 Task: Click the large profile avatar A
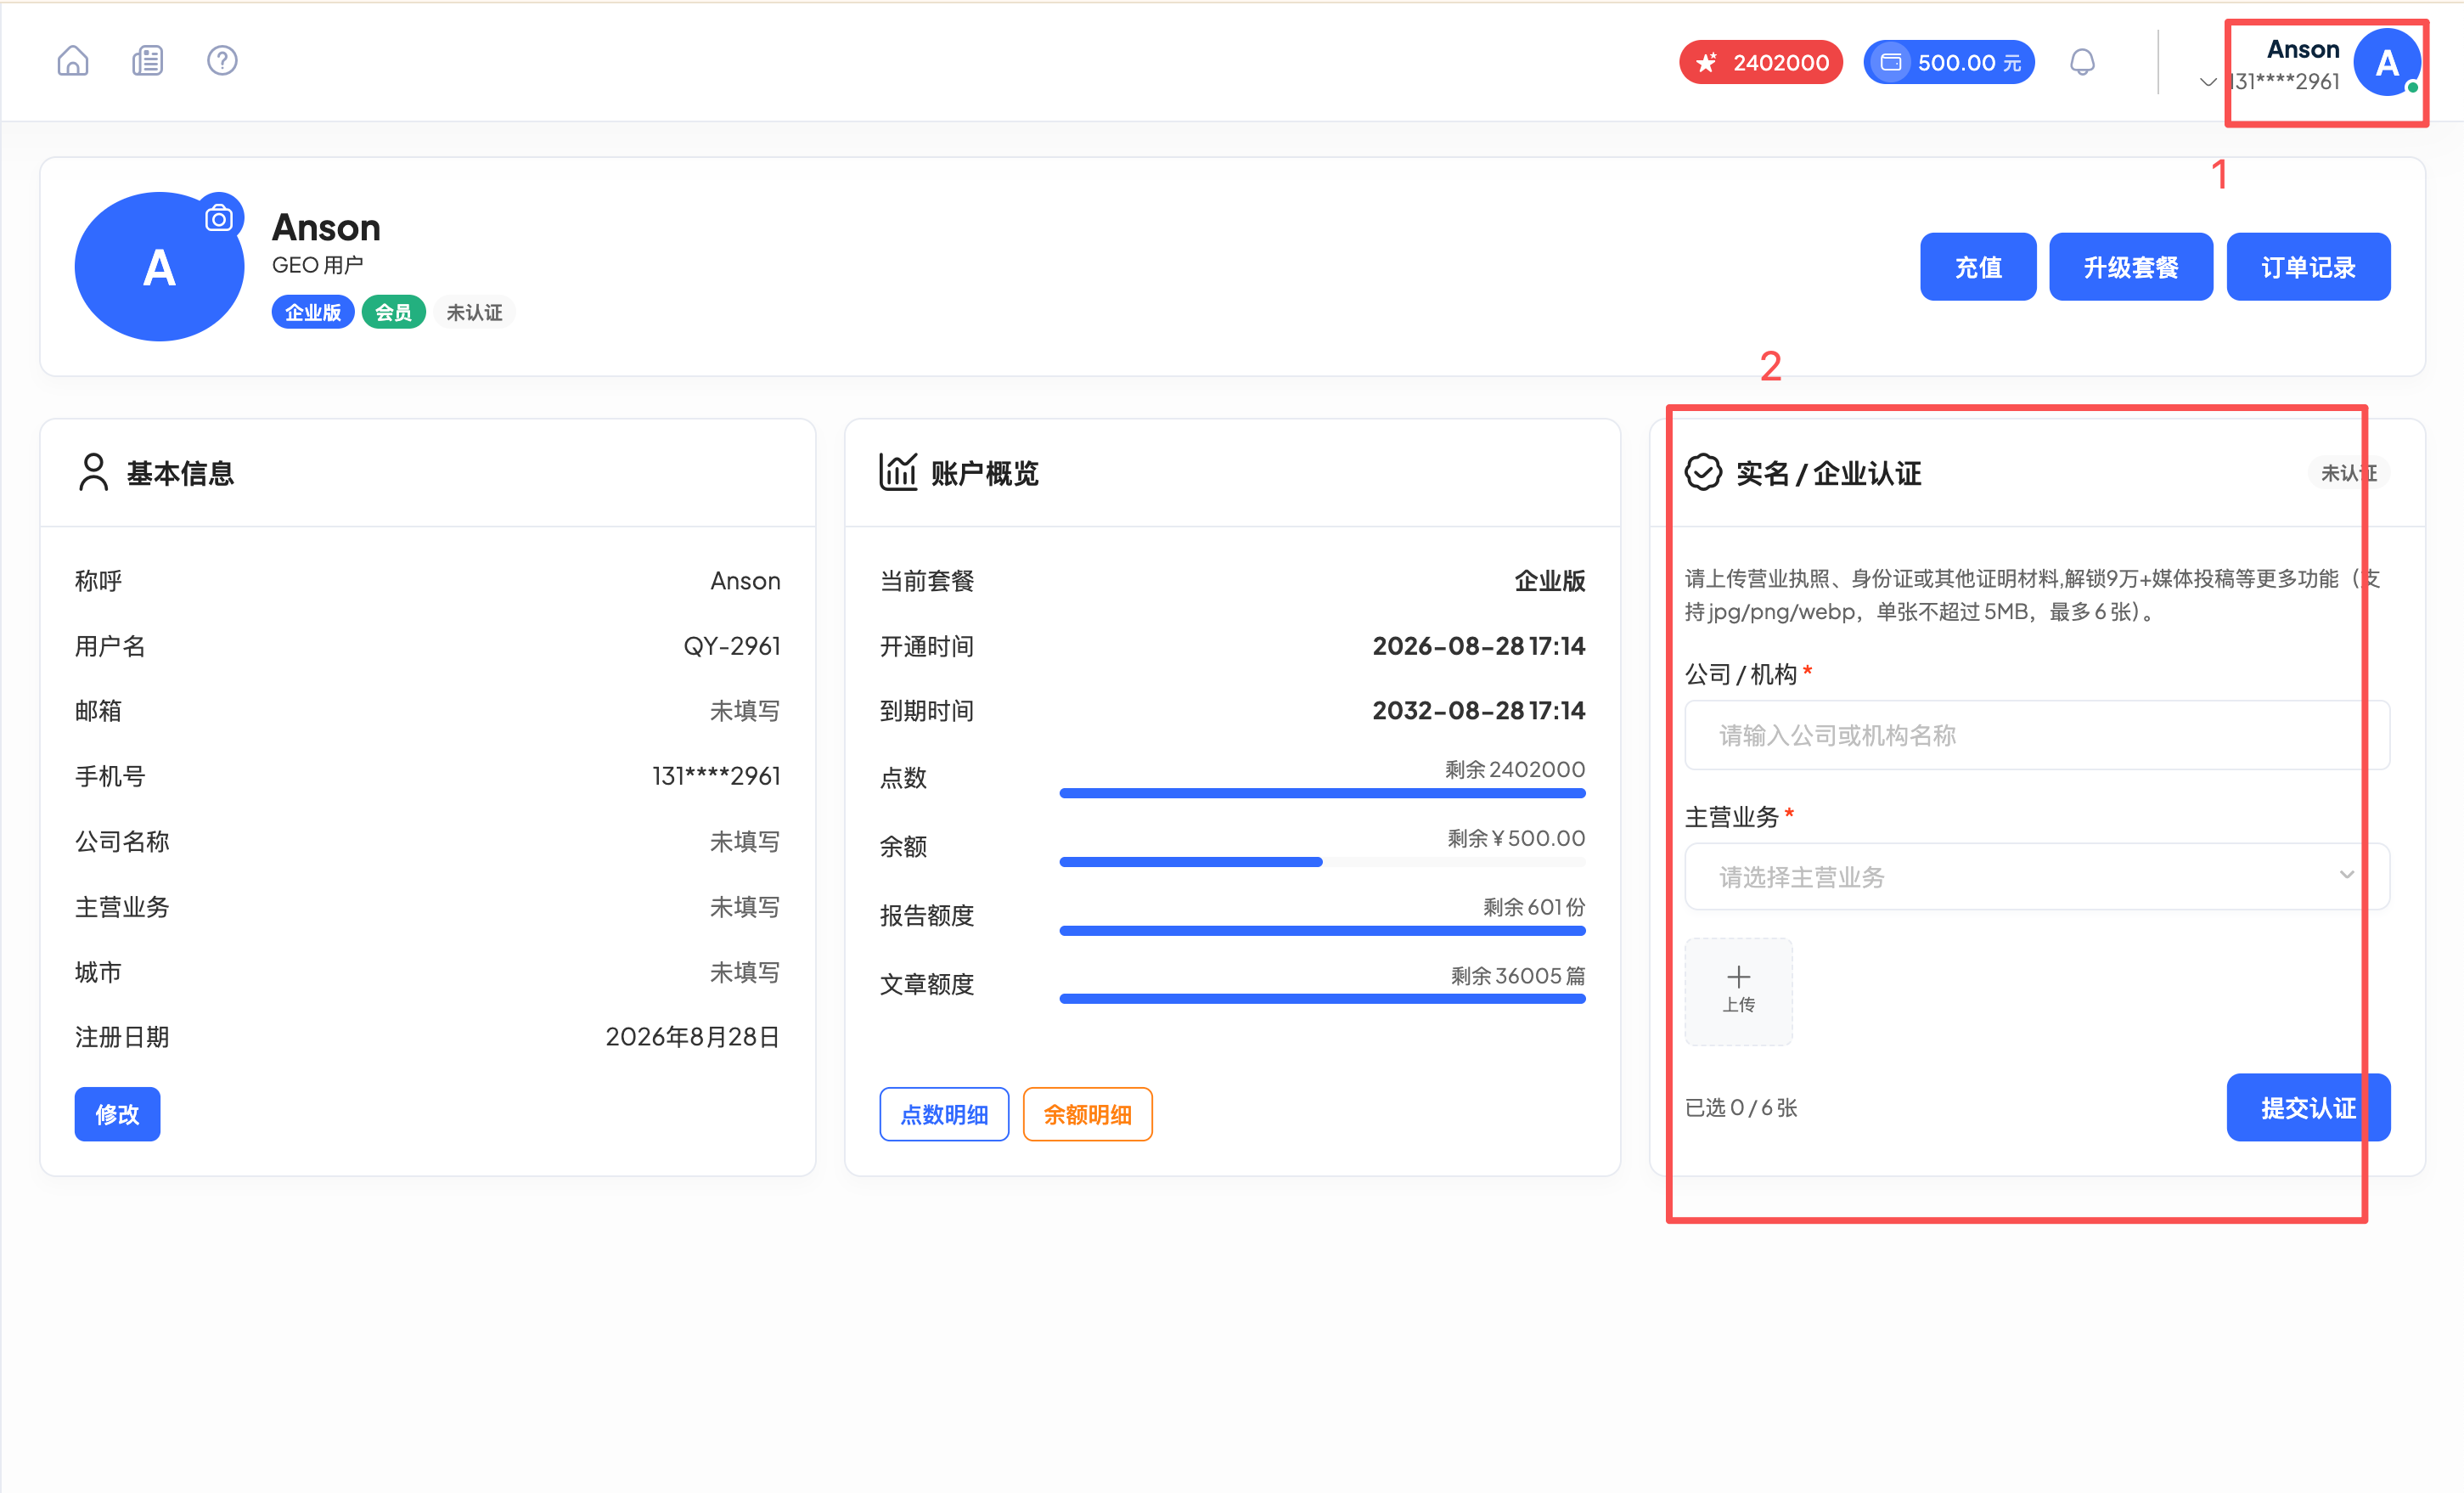click(159, 267)
